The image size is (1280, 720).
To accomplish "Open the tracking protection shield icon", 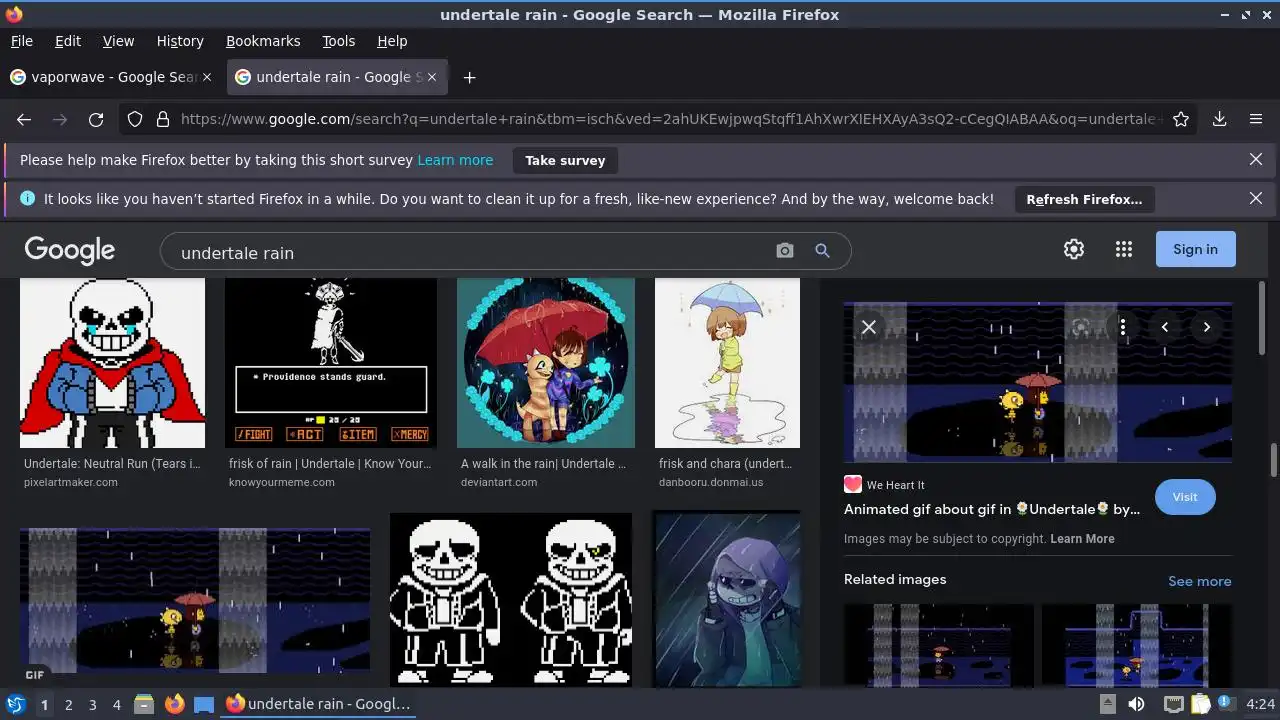I will click(x=135, y=119).
